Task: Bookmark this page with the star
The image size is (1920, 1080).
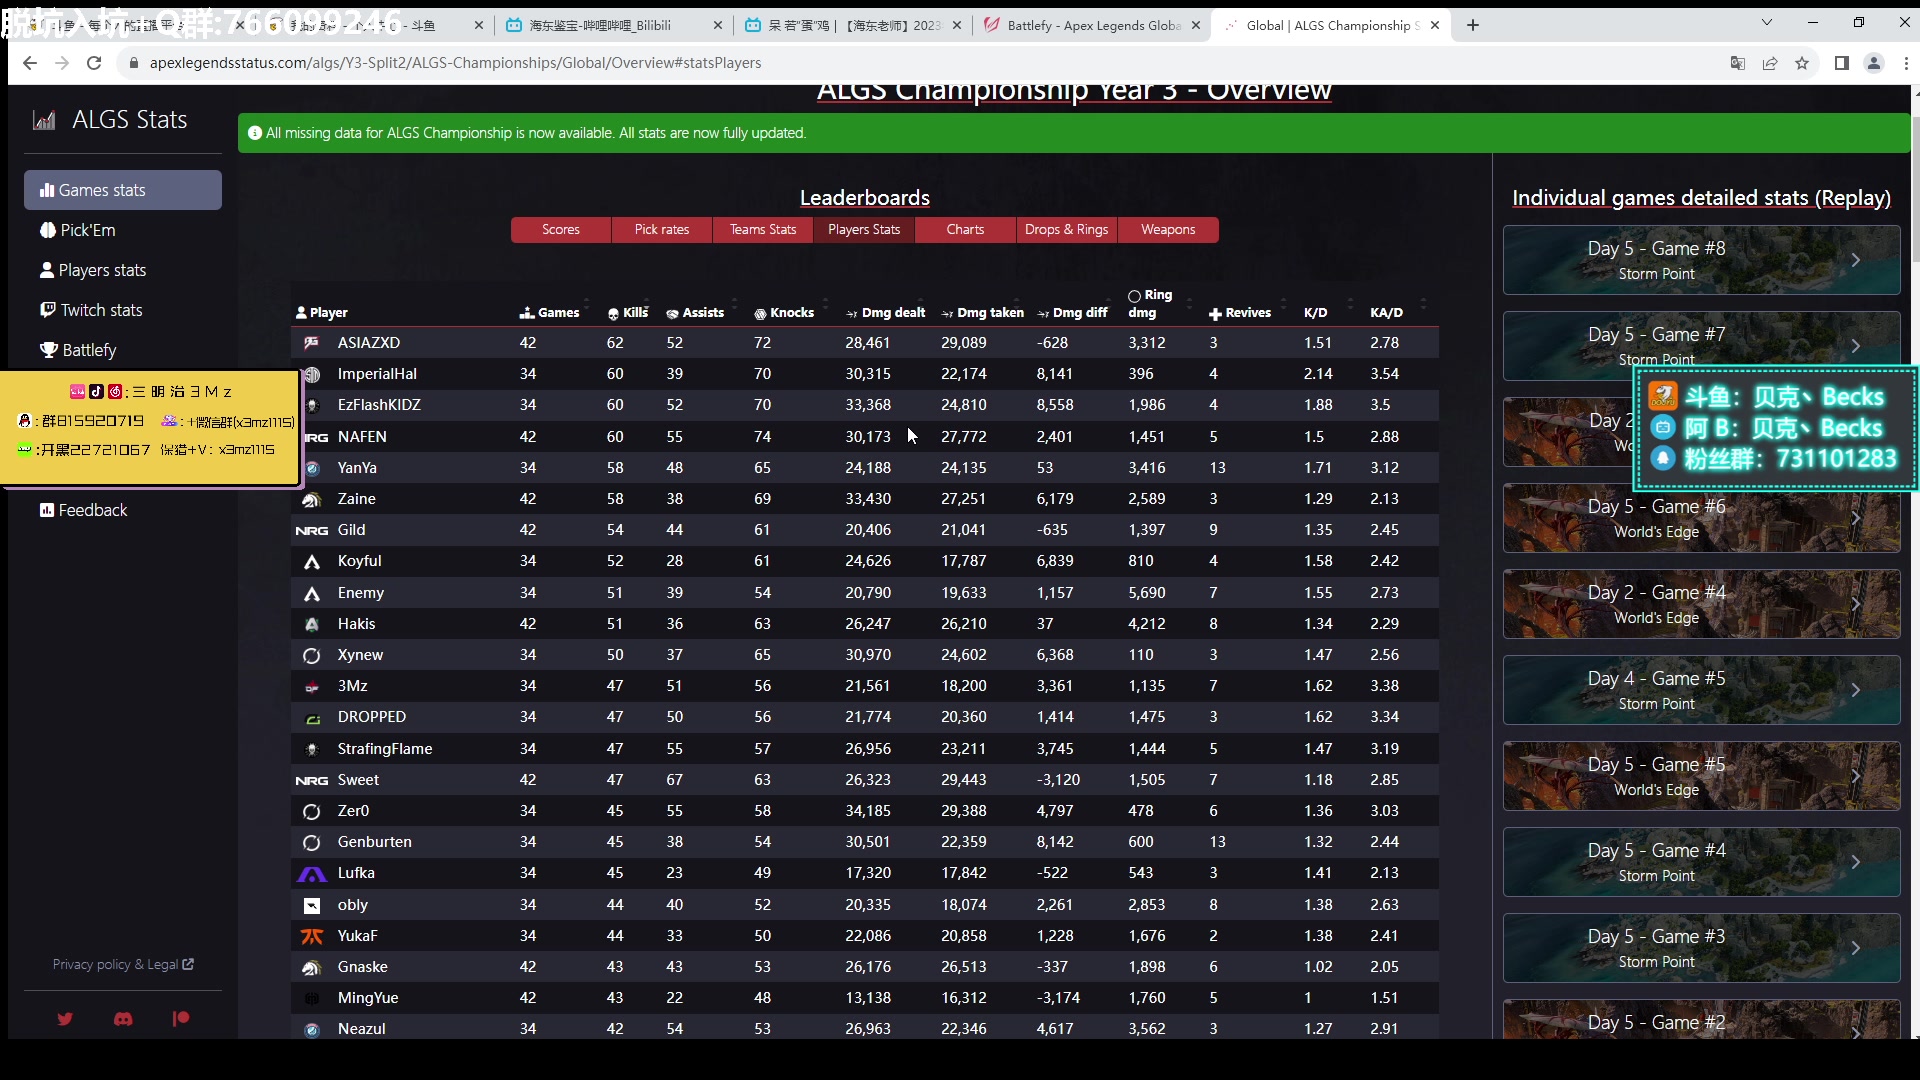Action: [x=1802, y=63]
